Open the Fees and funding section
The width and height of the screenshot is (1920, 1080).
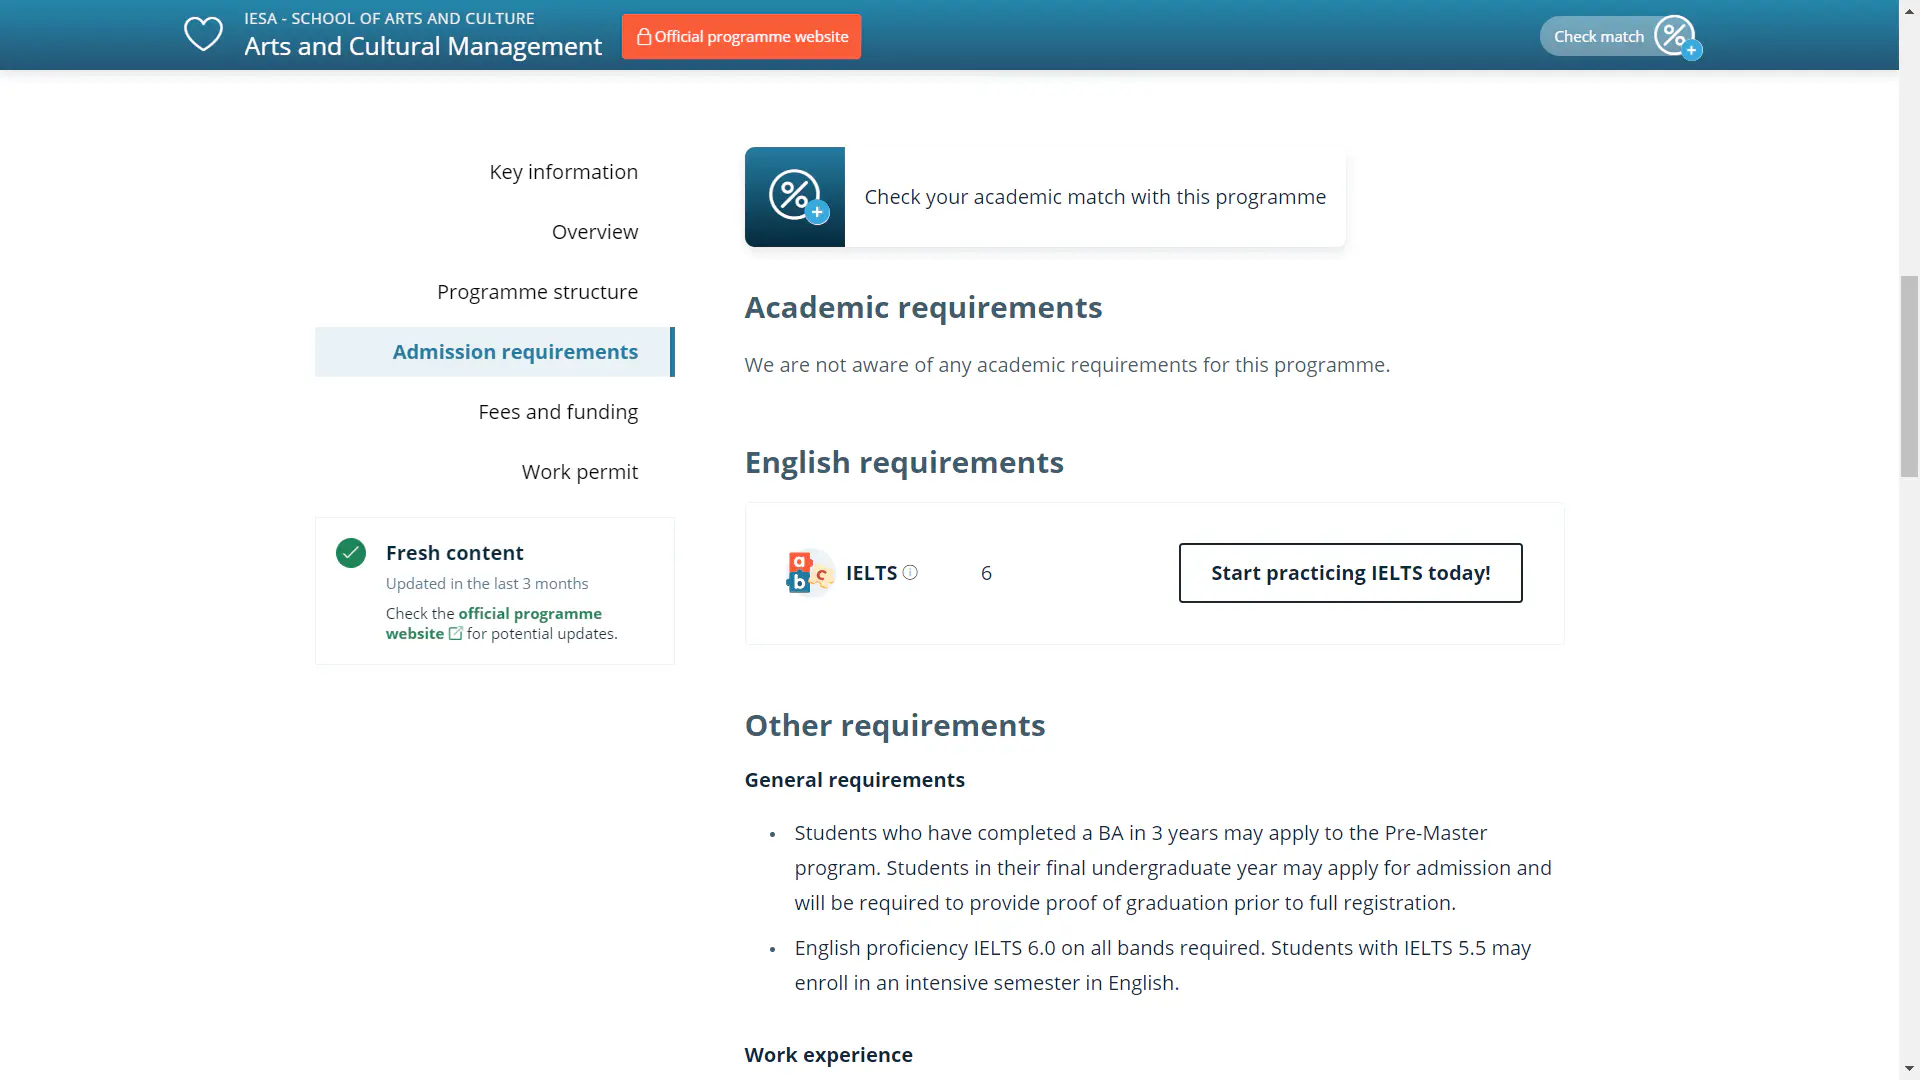point(558,411)
